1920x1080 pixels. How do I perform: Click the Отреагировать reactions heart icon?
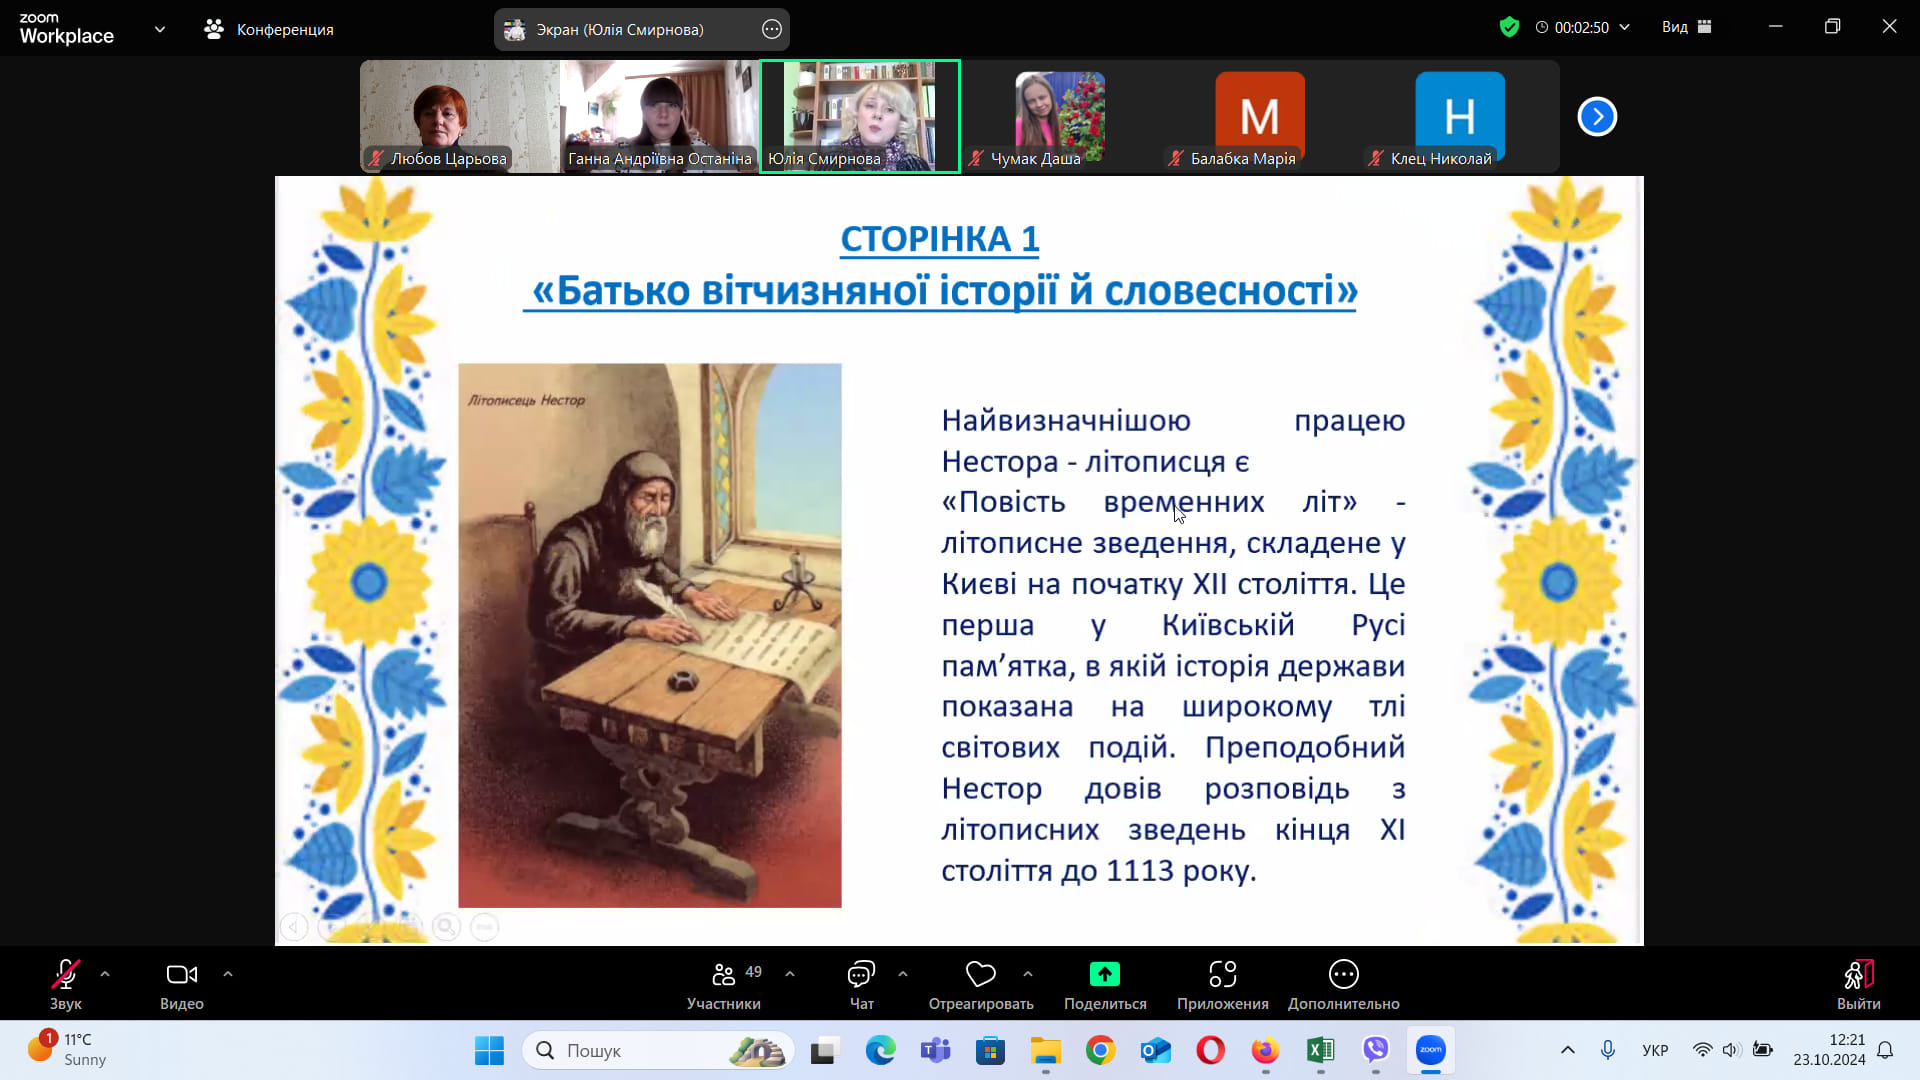980,974
